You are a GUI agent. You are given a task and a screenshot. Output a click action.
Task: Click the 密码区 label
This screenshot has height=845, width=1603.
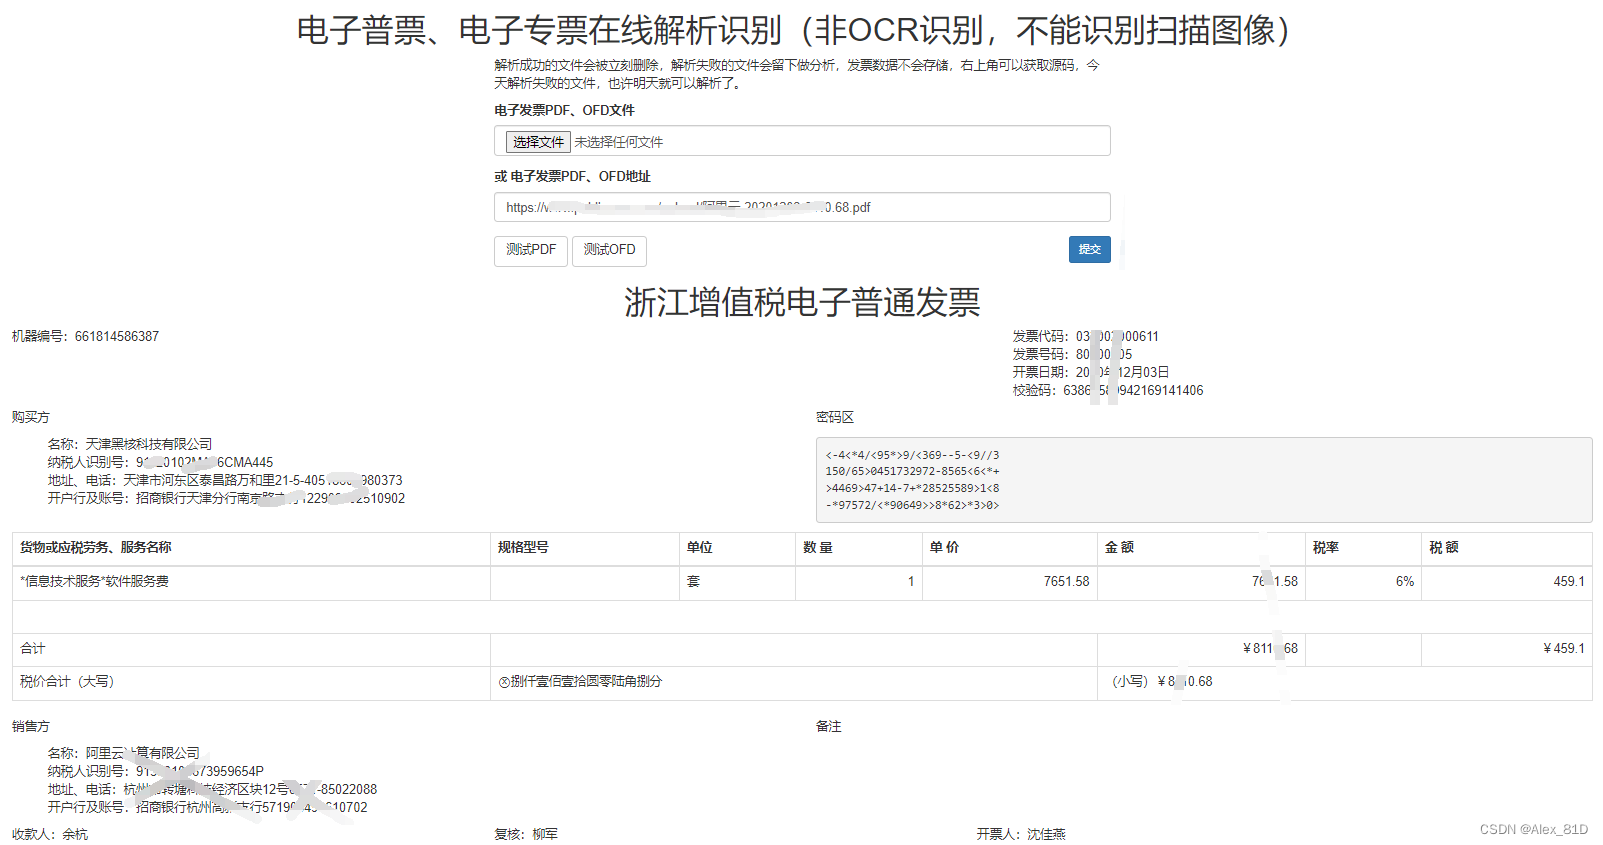[835, 417]
